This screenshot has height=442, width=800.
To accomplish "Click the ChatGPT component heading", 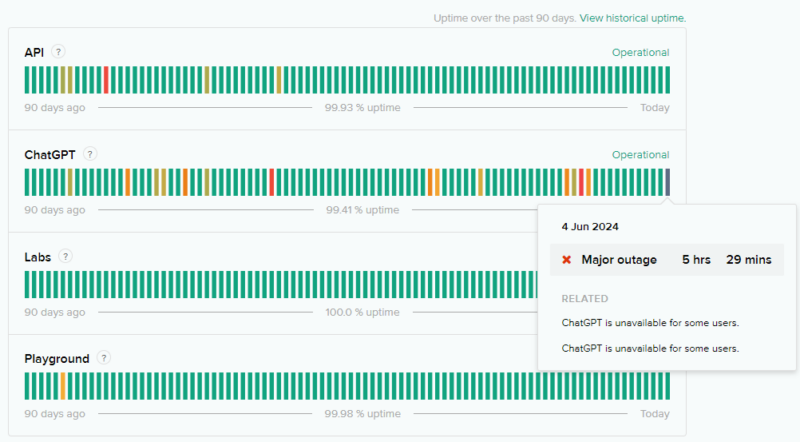I will point(50,155).
